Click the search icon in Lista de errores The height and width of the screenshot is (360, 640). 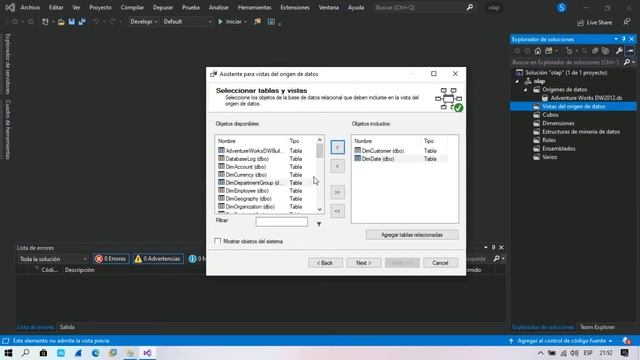click(496, 258)
